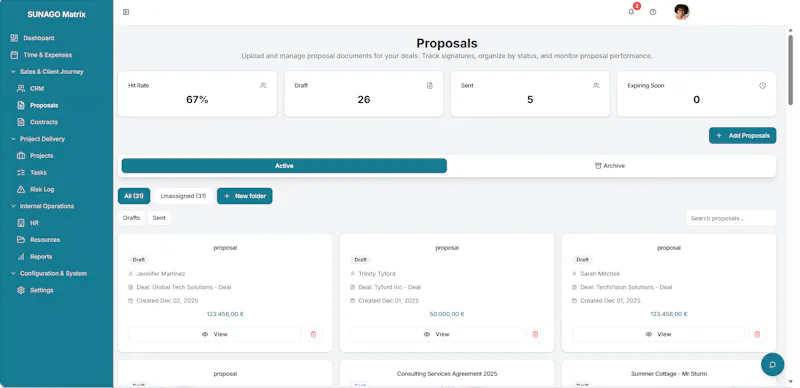
Task: Switch to the Active tab
Action: tap(284, 166)
